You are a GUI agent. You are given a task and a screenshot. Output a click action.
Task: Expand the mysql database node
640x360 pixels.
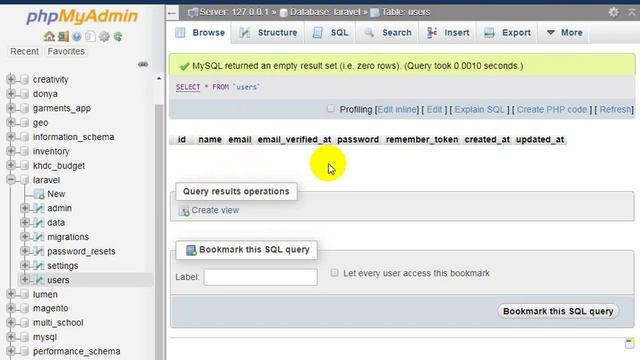click(11, 337)
